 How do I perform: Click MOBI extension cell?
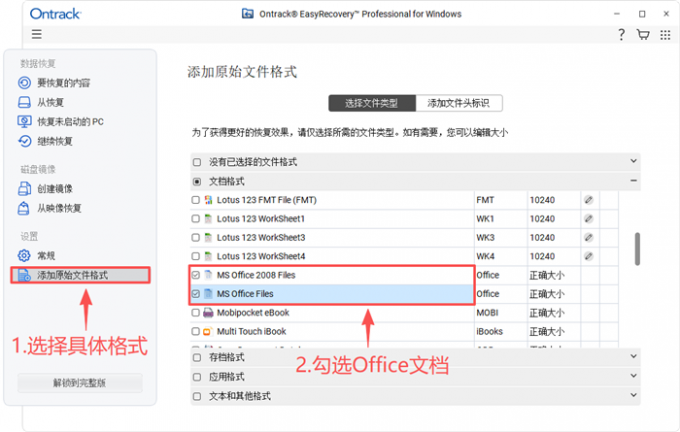[x=487, y=312]
